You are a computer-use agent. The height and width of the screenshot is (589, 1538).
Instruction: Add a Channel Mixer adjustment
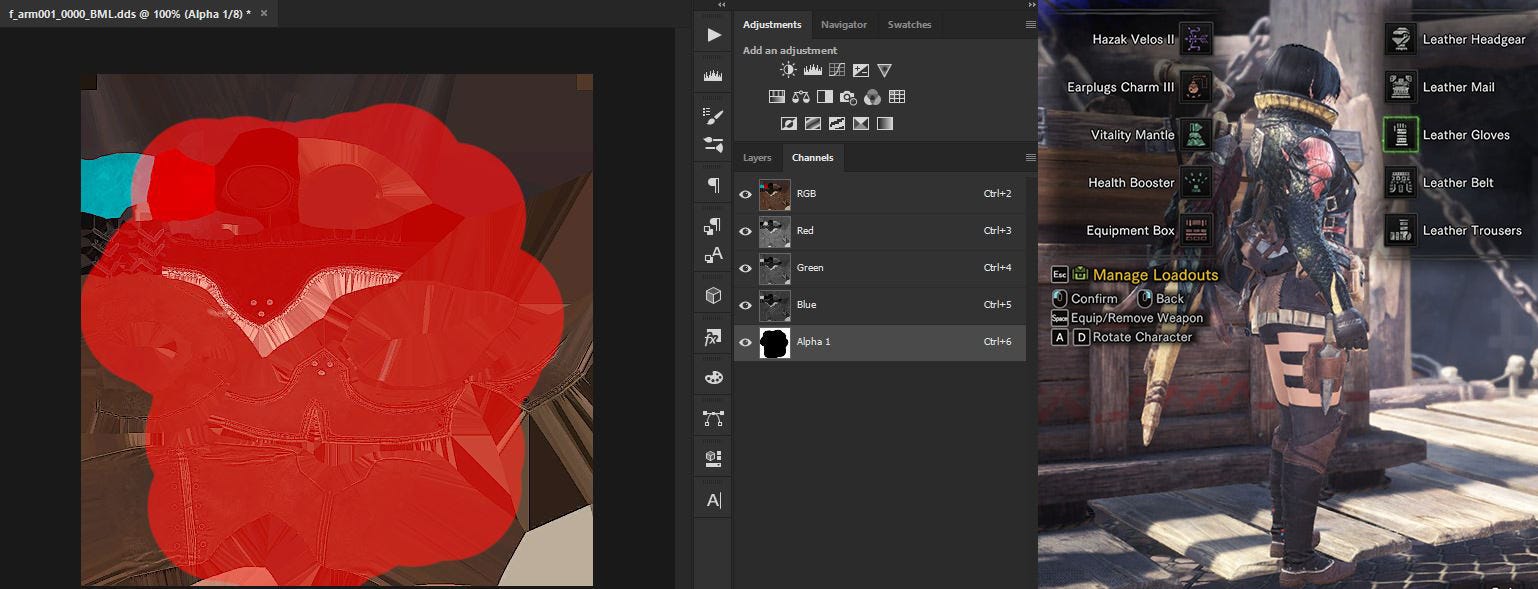(x=872, y=97)
